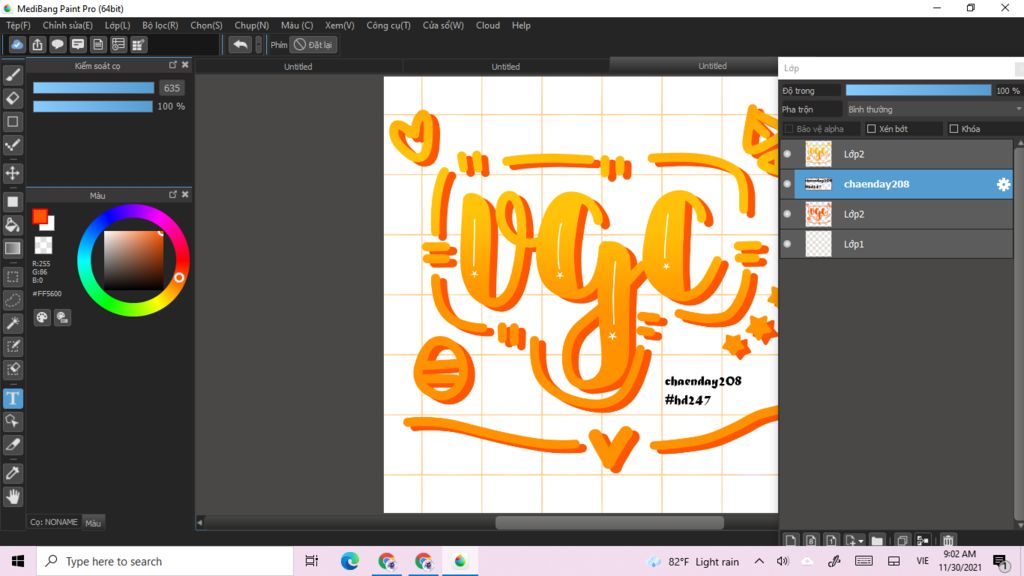Select the Magic Wand tool
Screen dimensions: 1024x576
(x=13, y=323)
